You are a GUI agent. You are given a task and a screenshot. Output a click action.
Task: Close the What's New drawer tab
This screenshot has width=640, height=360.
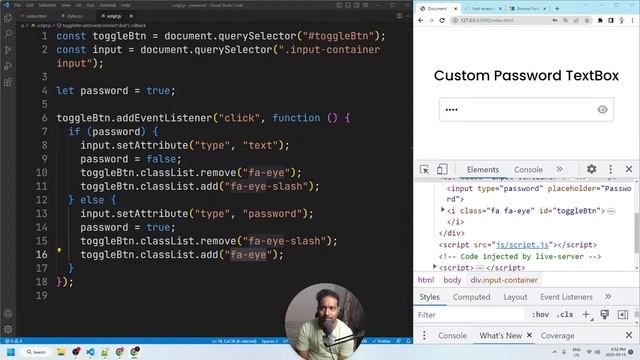[529, 335]
